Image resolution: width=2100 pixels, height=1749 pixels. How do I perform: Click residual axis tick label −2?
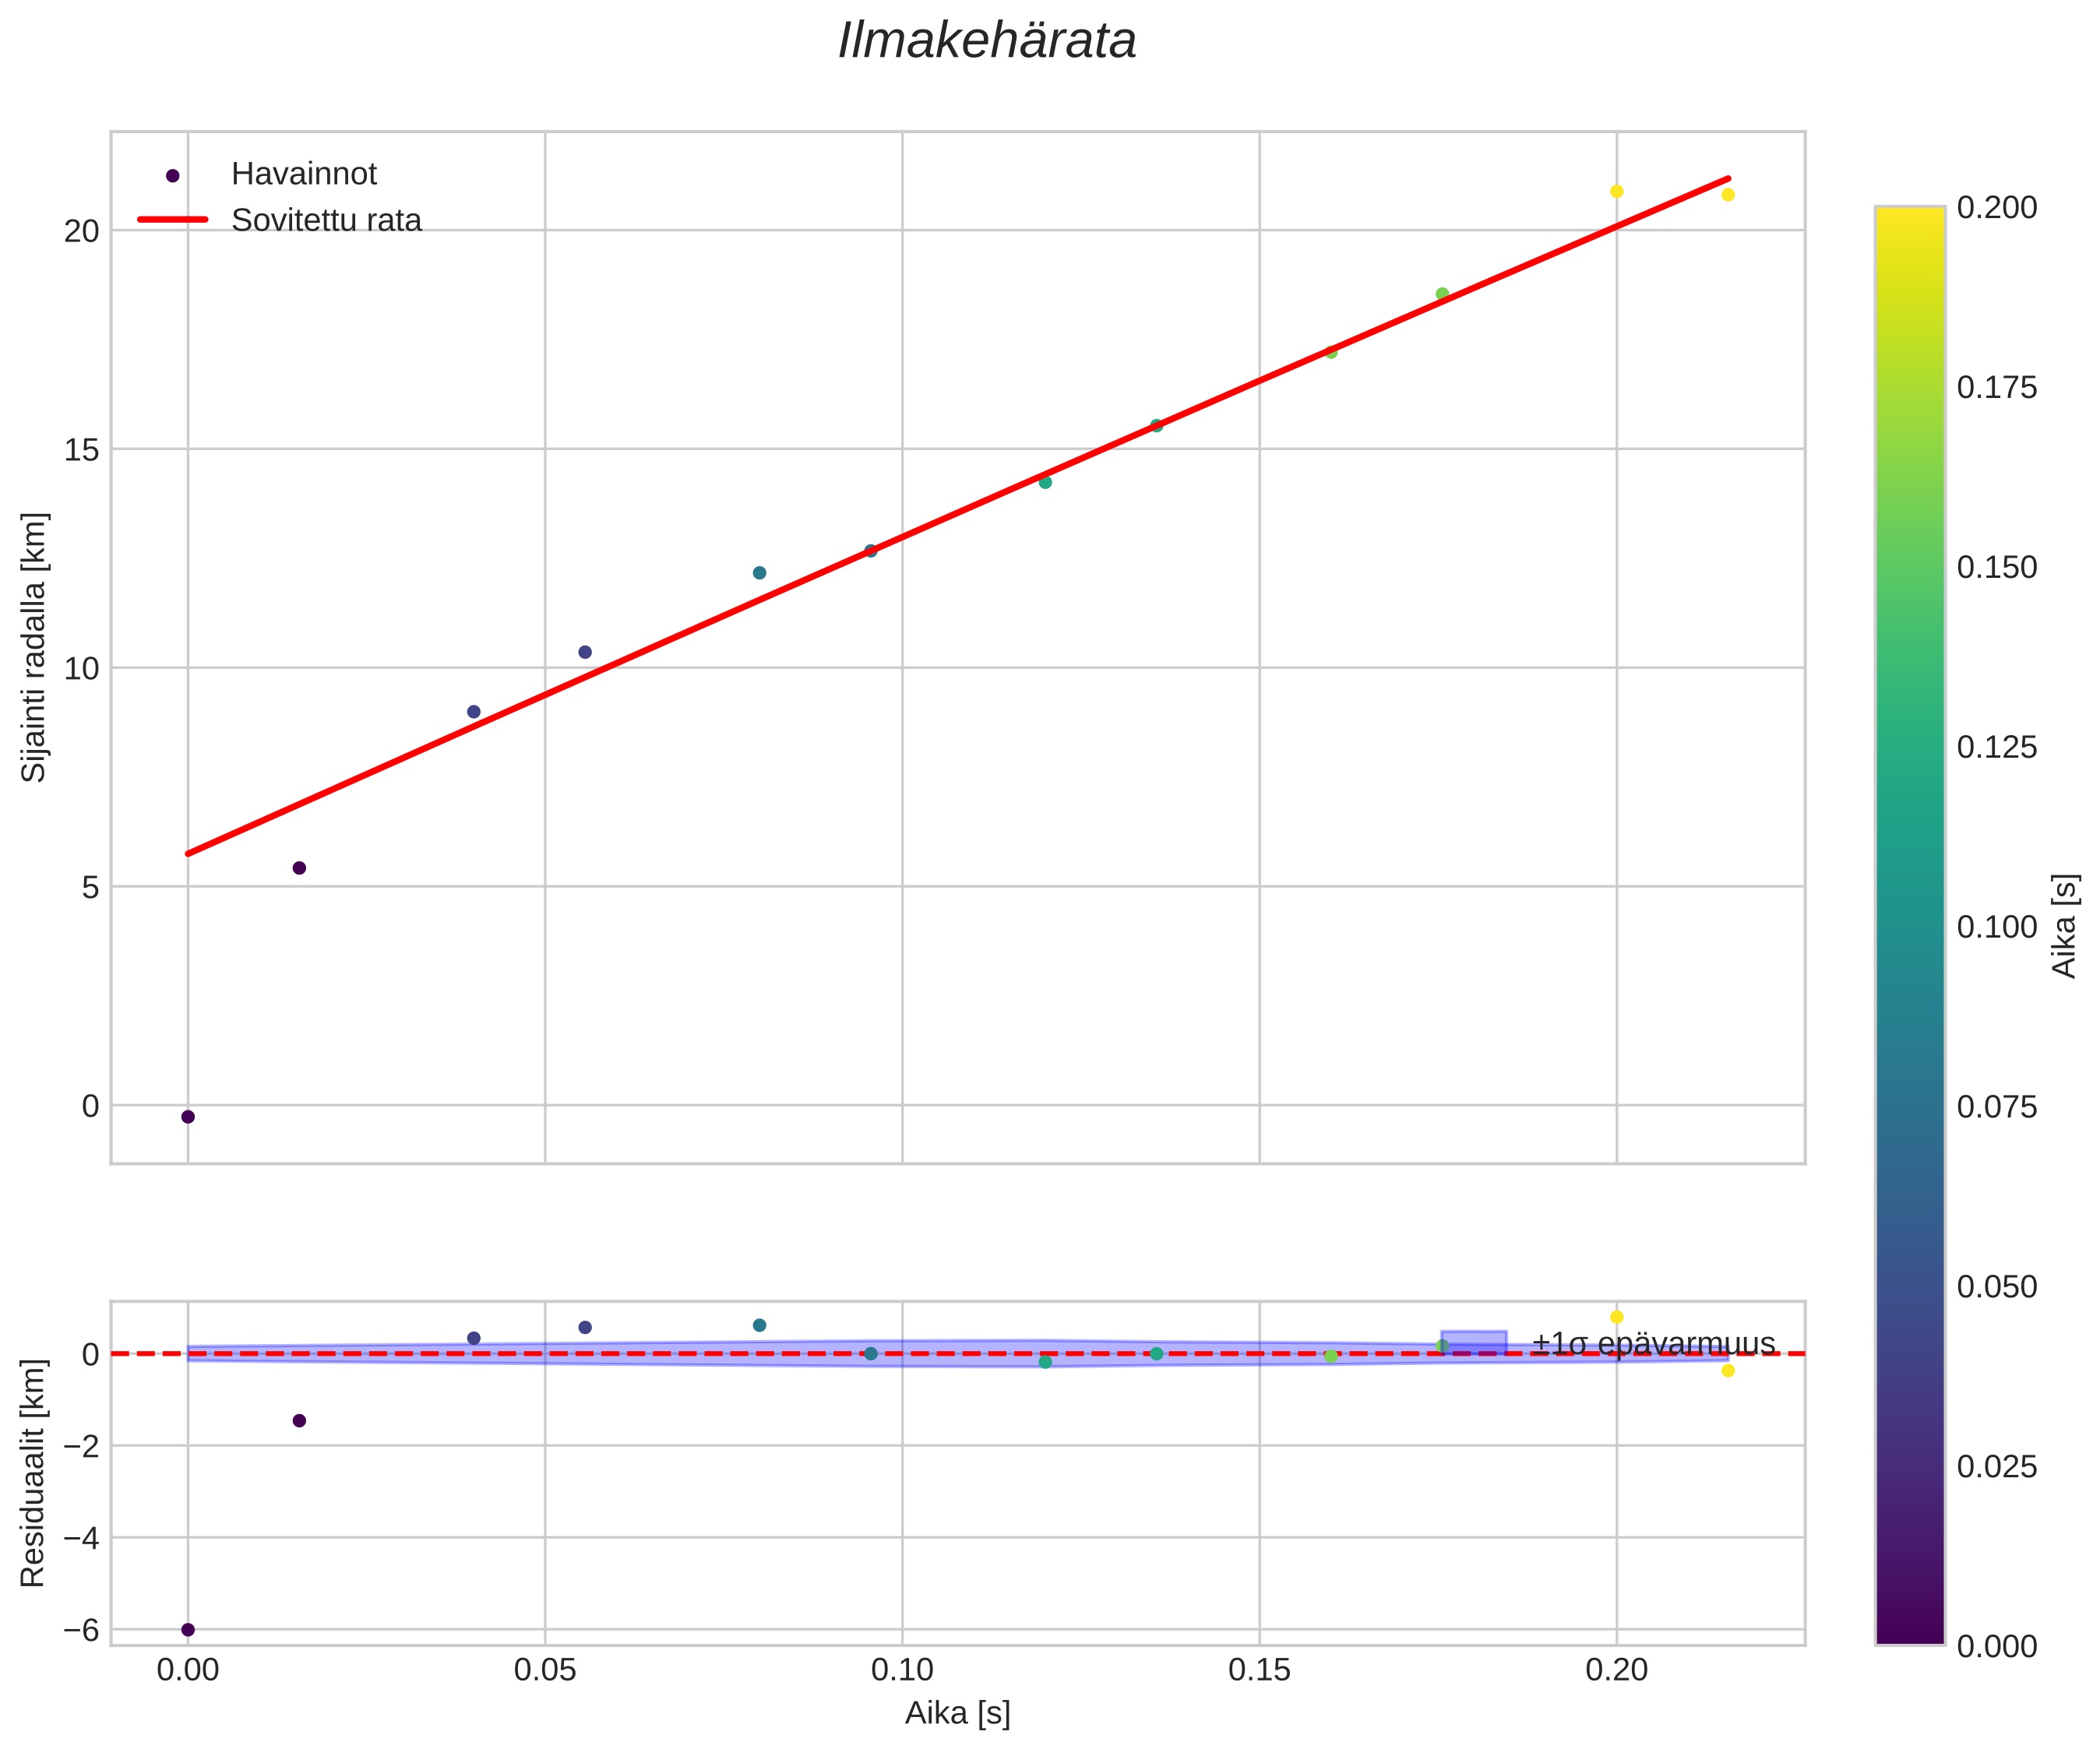[80, 1446]
